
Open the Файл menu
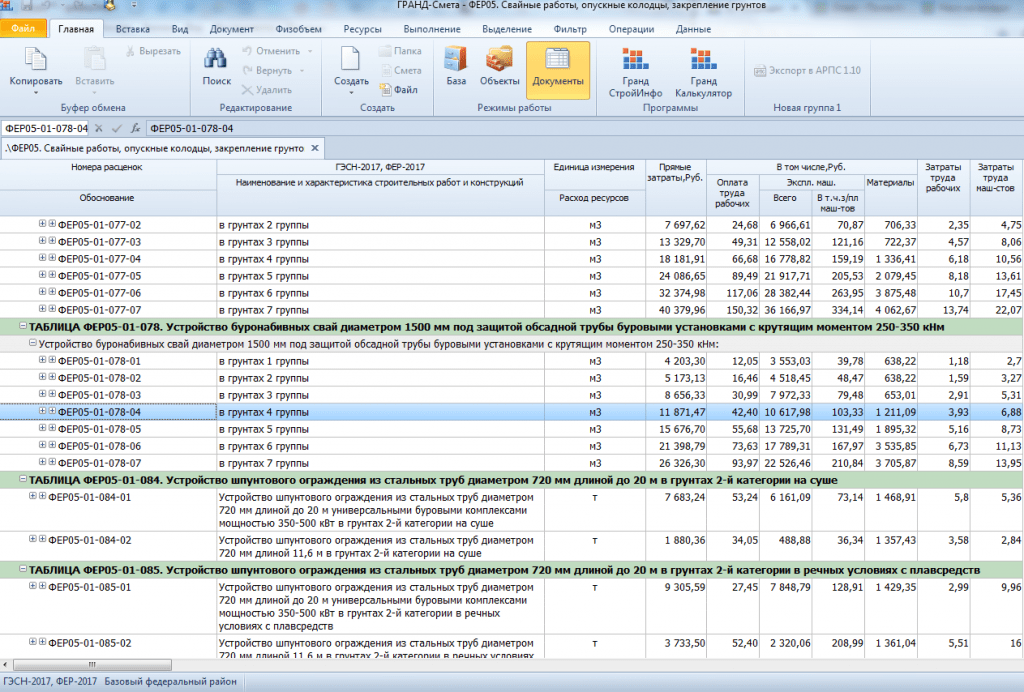click(23, 28)
